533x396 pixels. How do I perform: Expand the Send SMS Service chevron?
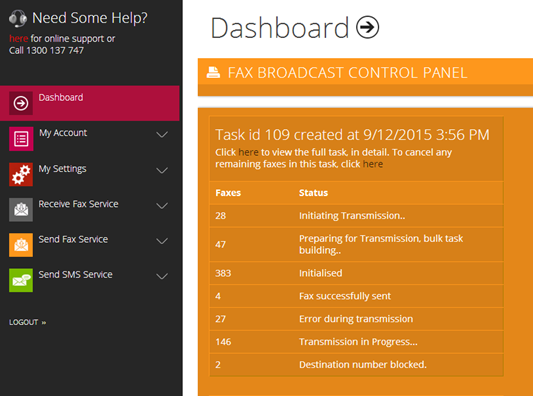[x=162, y=276]
